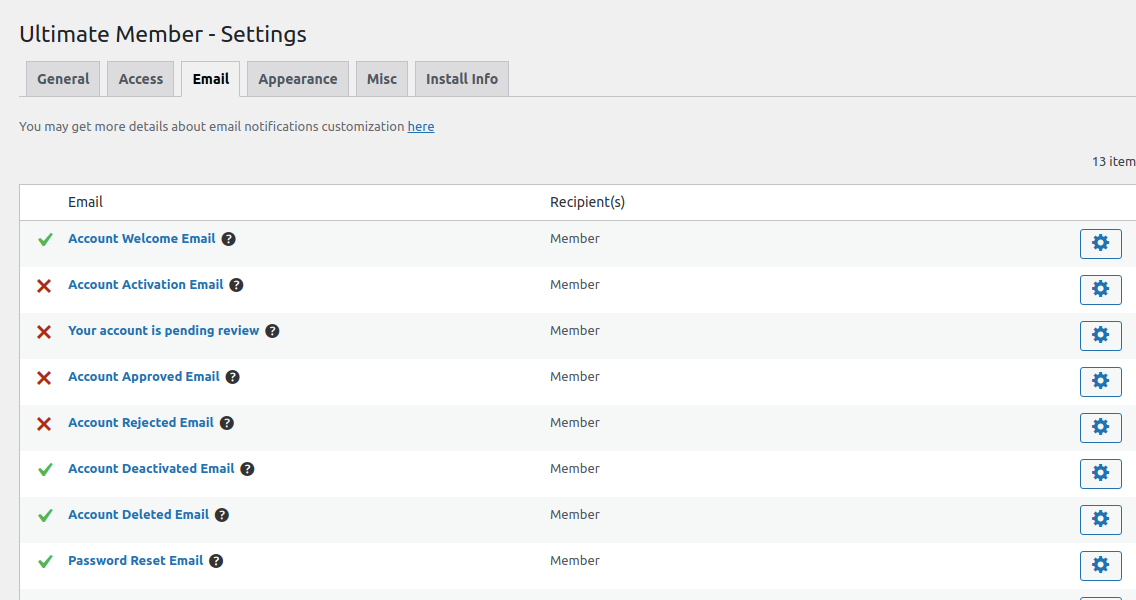The height and width of the screenshot is (600, 1136).
Task: Click red X status of Account Rejected Email
Action: coord(44,424)
